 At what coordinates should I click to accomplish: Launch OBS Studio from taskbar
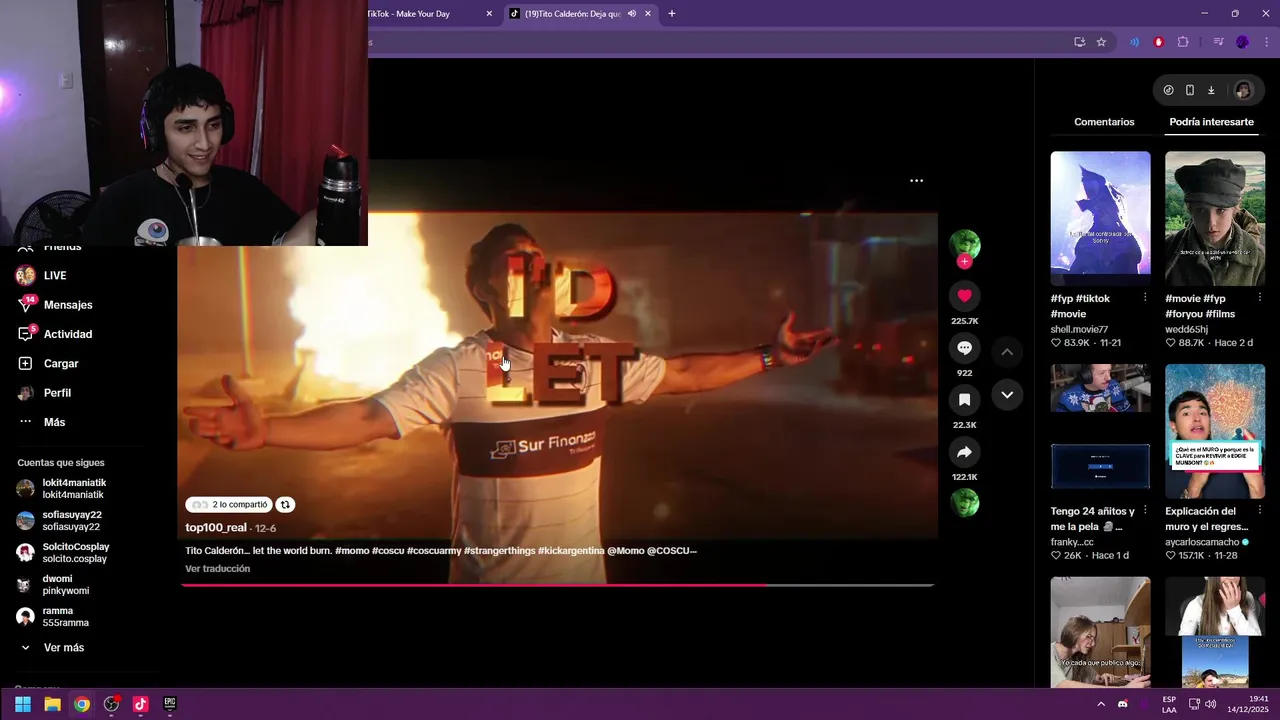point(111,704)
